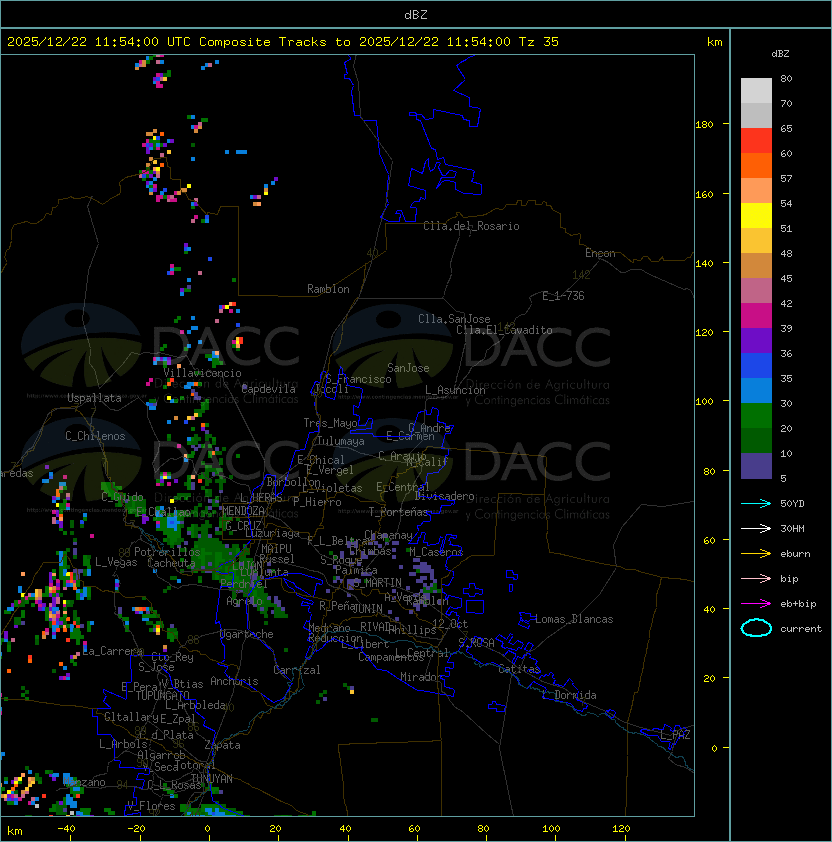Click the Agrelo label

(x=244, y=601)
